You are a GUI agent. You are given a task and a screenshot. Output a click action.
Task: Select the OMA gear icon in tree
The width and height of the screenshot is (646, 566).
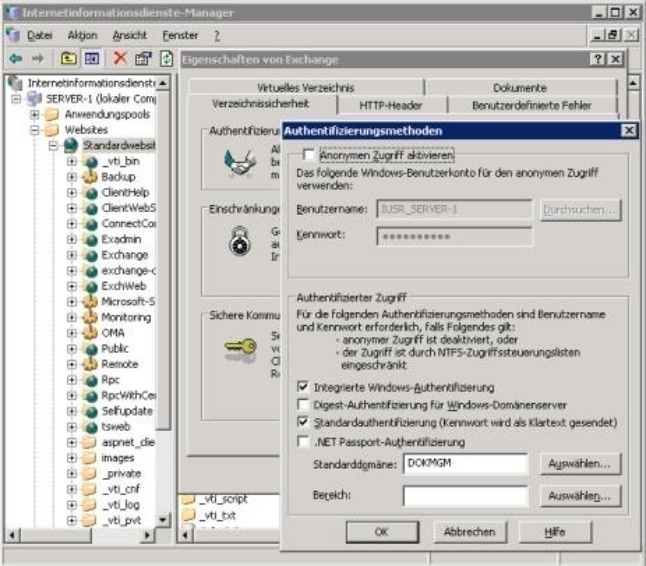tap(90, 333)
